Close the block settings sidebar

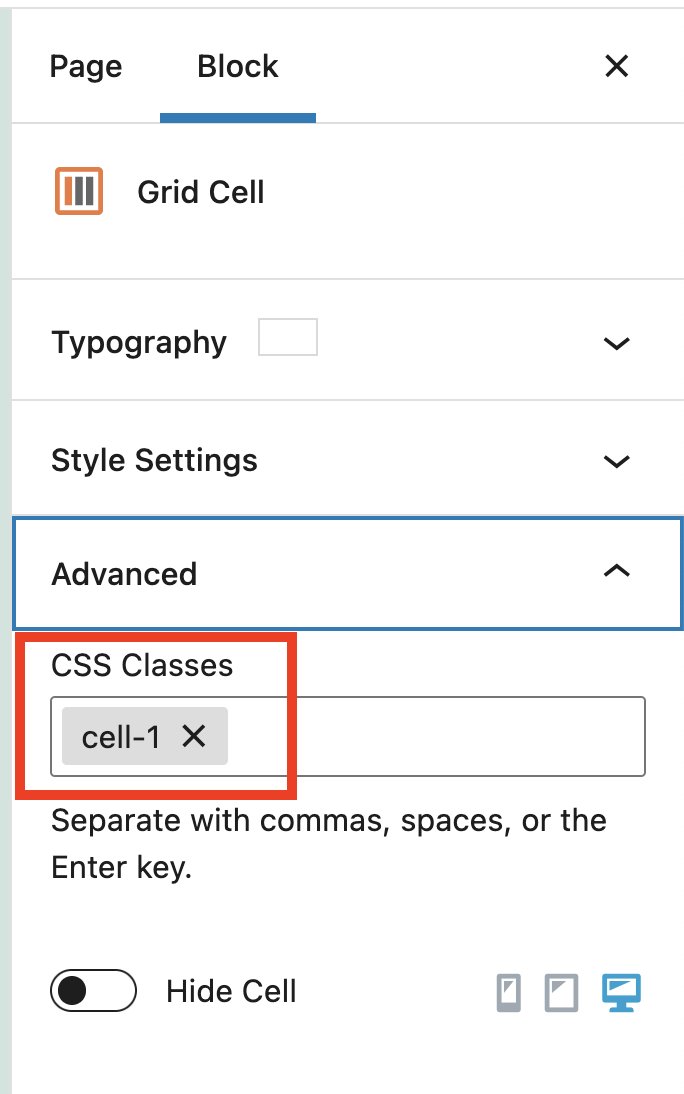point(617,66)
